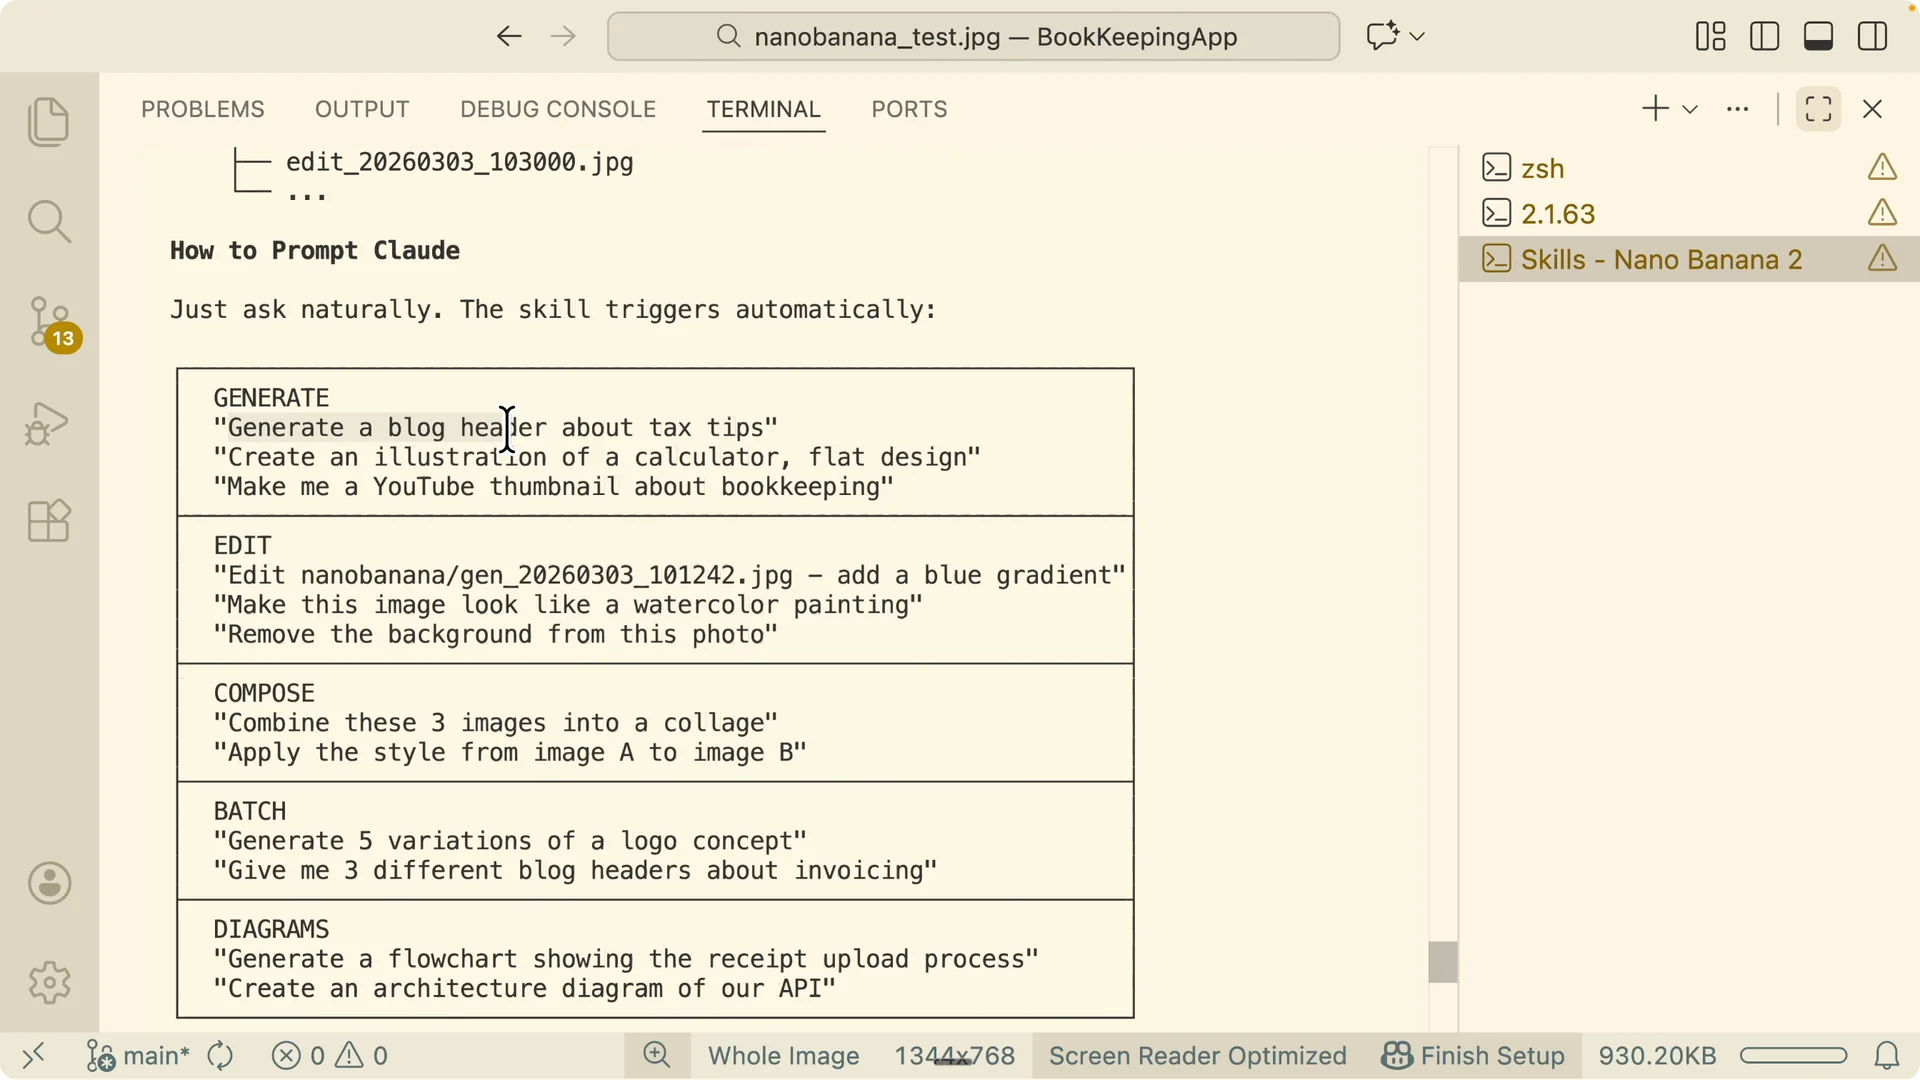Open the Extensions view
The height and width of the screenshot is (1080, 1920).
pos(49,521)
